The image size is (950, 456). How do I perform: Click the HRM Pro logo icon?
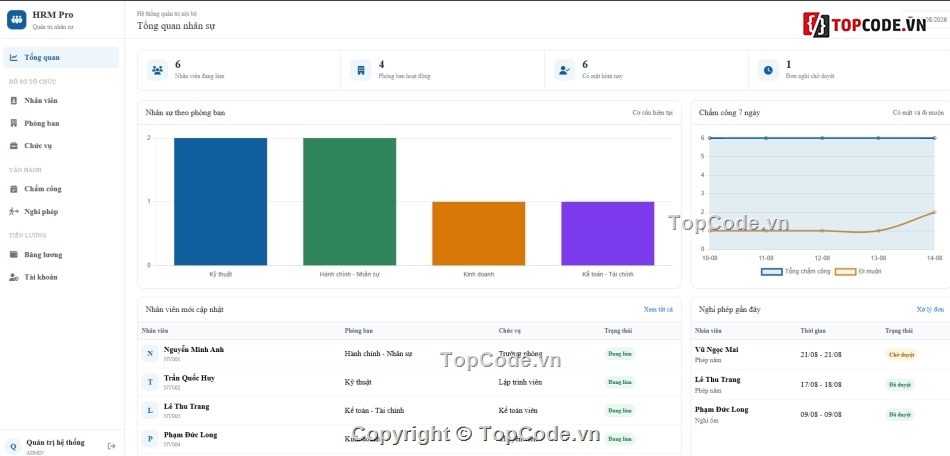[16, 19]
